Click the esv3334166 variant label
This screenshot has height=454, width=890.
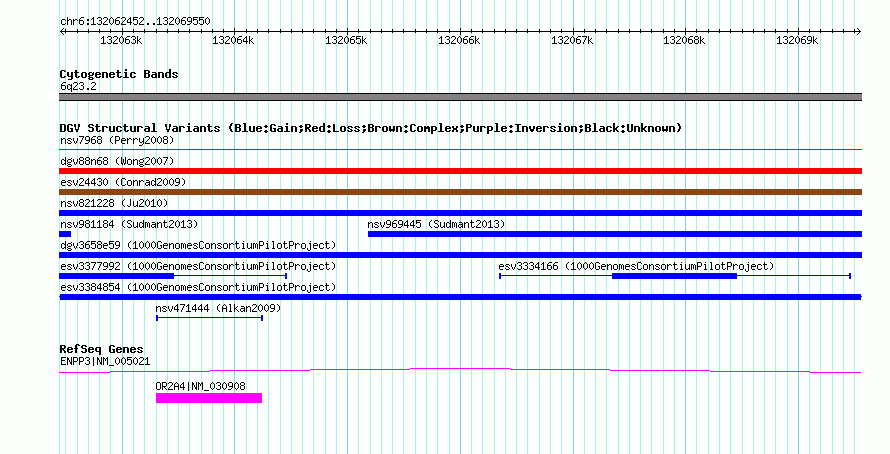tap(636, 266)
